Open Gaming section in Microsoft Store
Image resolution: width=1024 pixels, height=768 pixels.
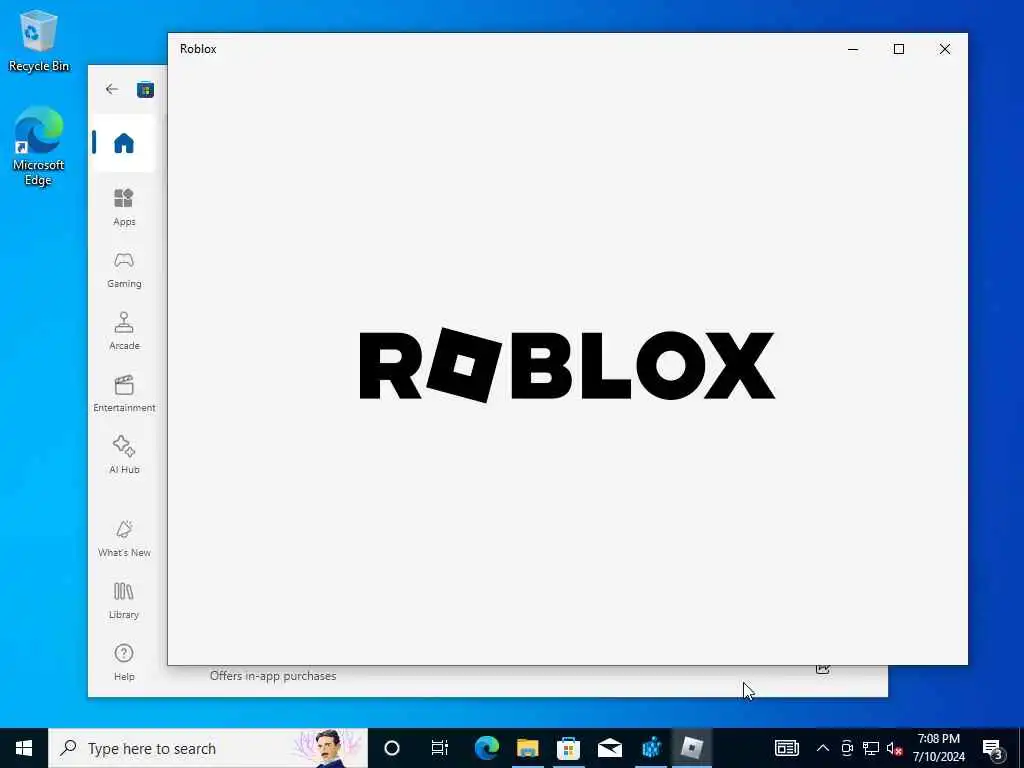click(x=123, y=269)
